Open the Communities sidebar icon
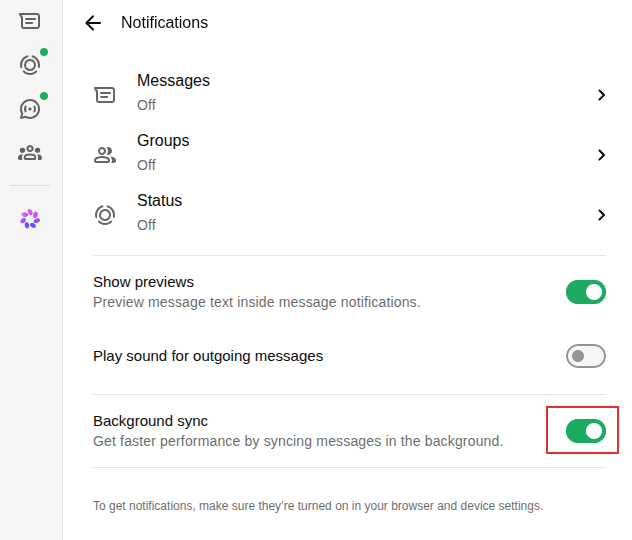 tap(30, 153)
